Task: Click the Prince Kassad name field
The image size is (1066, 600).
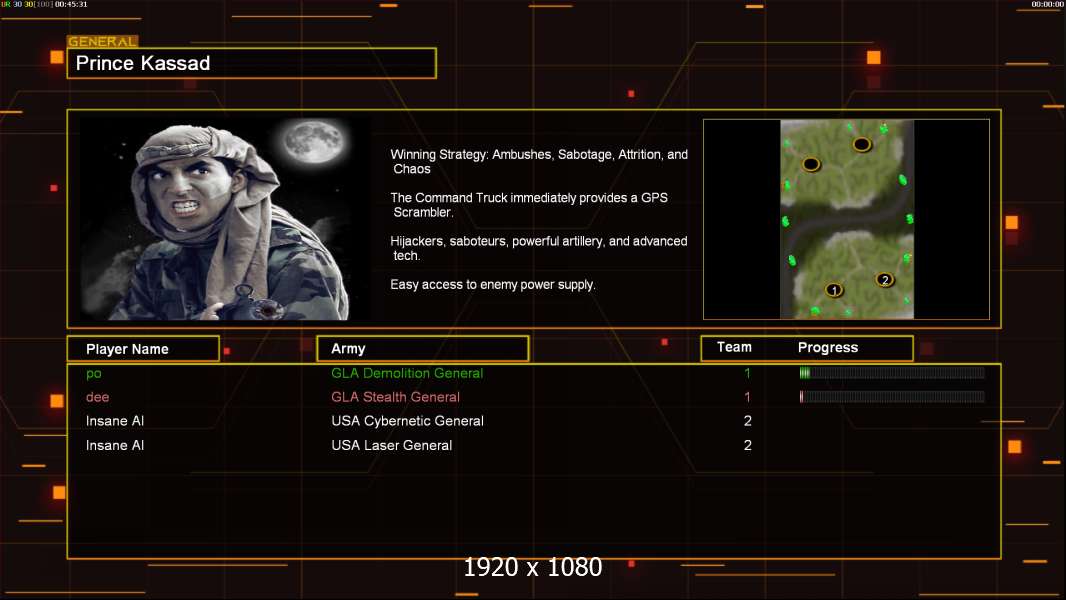Action: (x=252, y=63)
